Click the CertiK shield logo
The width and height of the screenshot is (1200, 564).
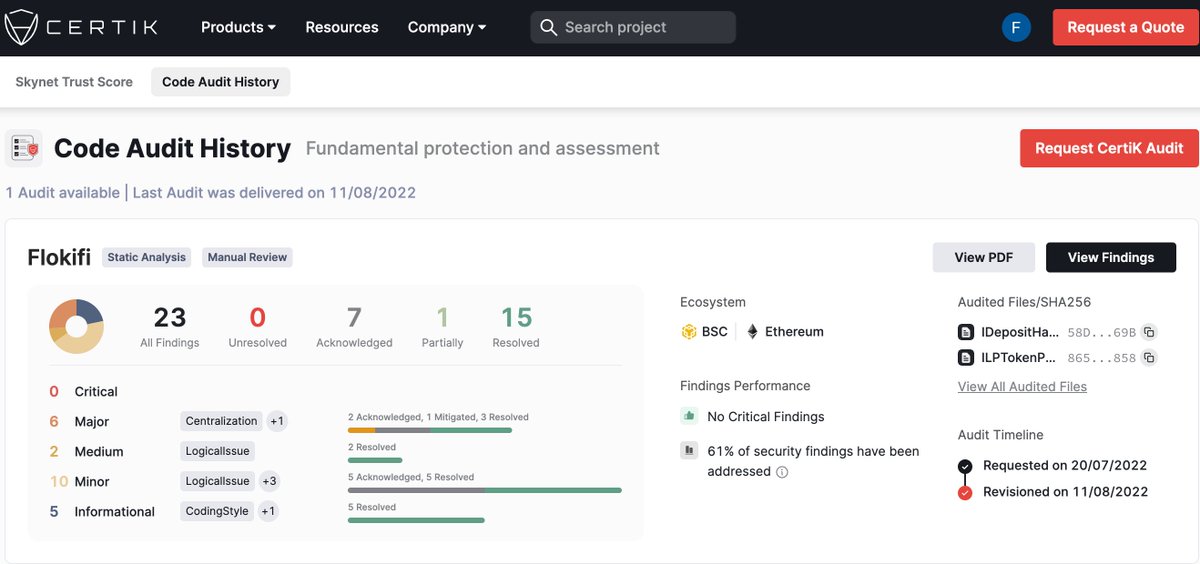point(21,27)
